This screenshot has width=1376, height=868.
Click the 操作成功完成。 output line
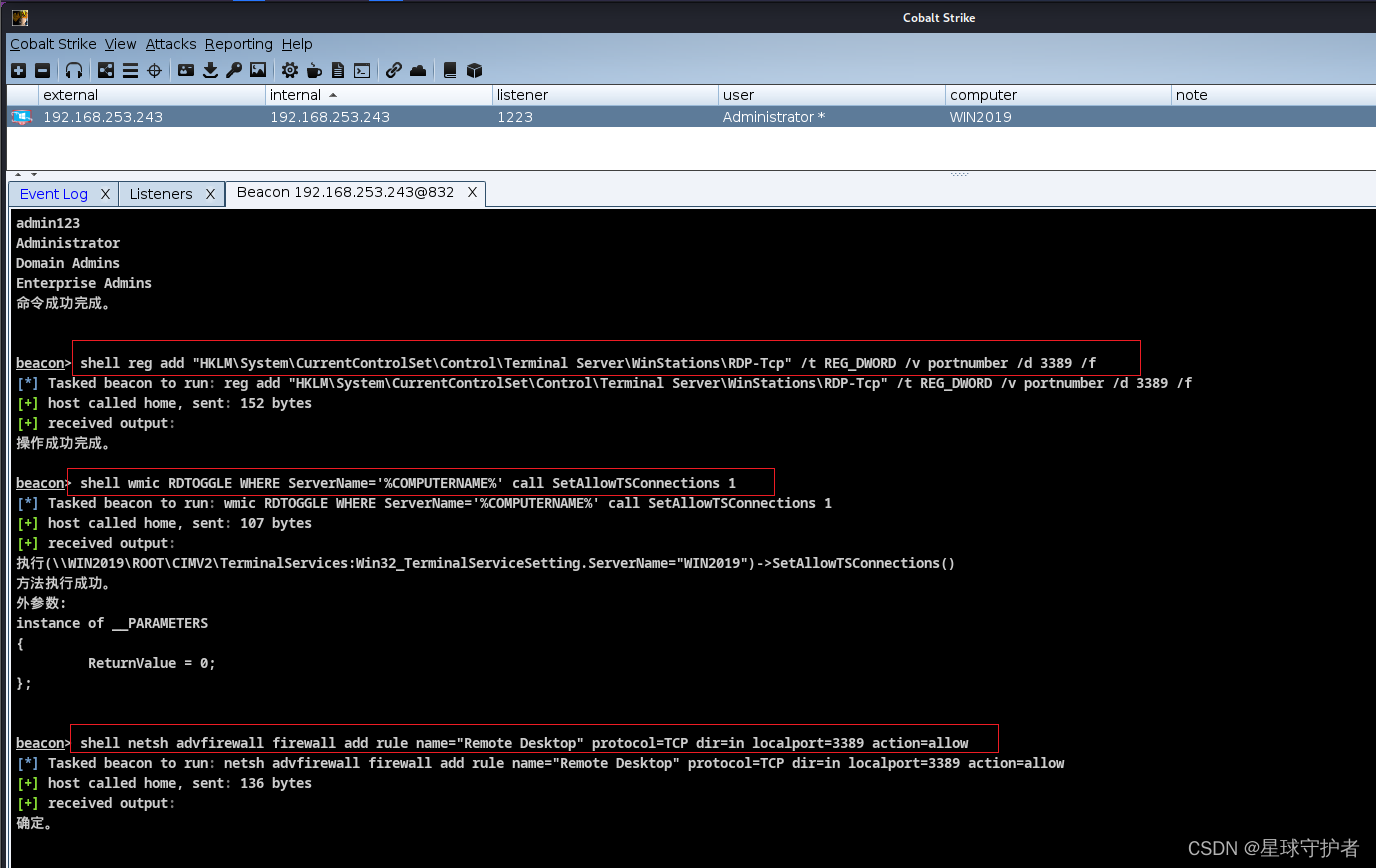point(64,443)
